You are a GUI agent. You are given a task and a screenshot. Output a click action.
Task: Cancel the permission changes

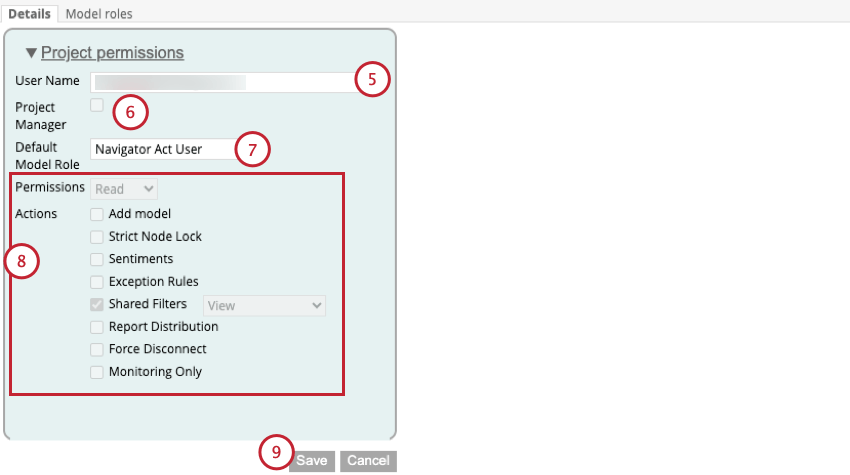tap(369, 461)
